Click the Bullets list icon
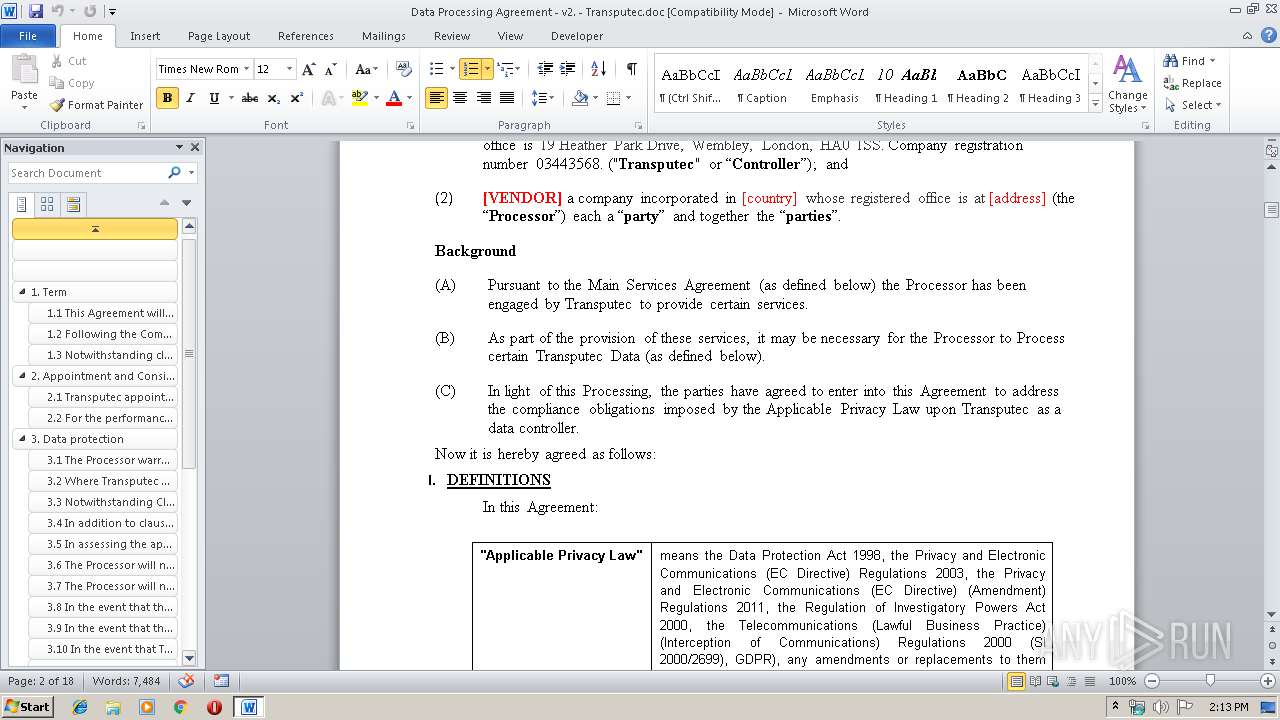Image resolution: width=1280 pixels, height=720 pixels. (436, 69)
